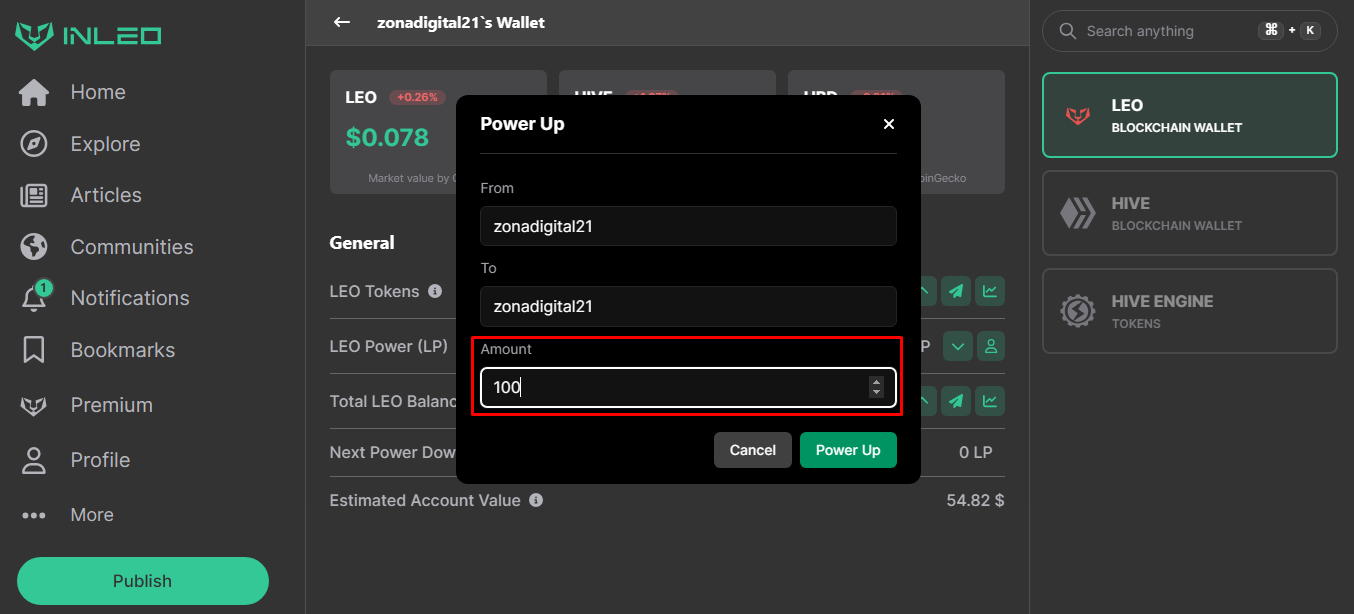Click the info icon beside LEO Tokens
This screenshot has height=614, width=1354.
pos(435,291)
